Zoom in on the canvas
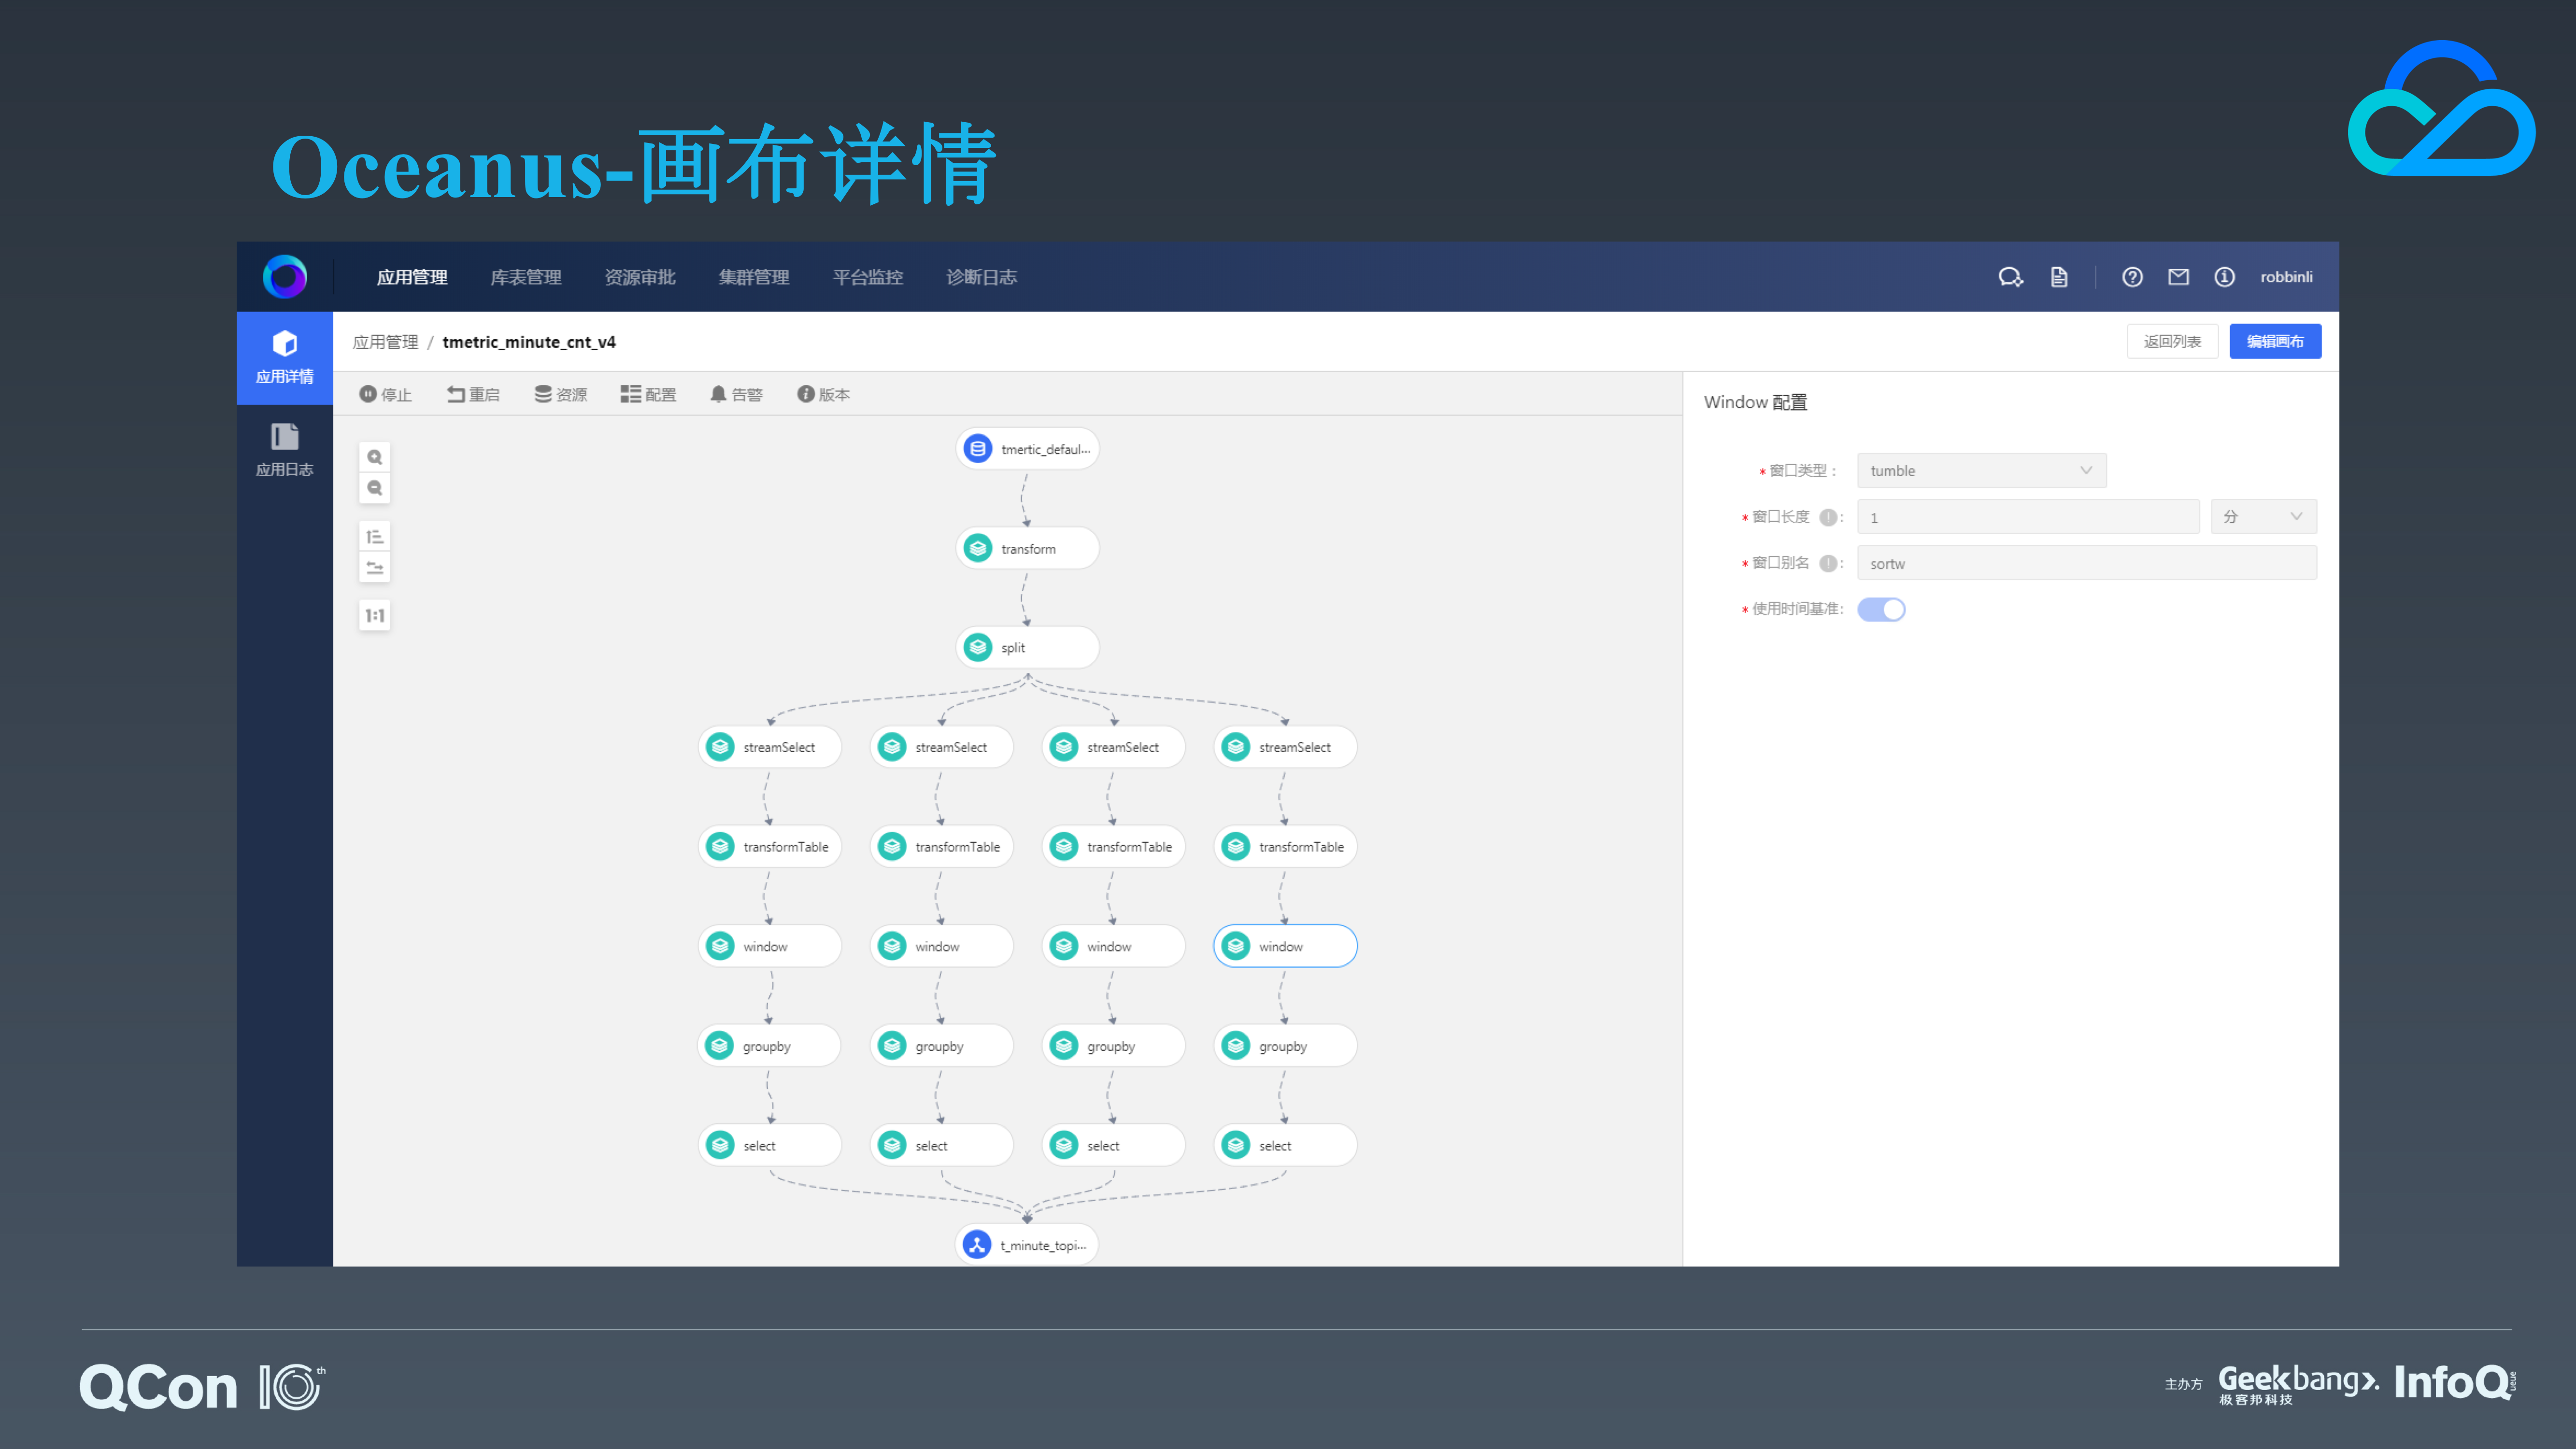The height and width of the screenshot is (1449, 2576). pos(375,457)
